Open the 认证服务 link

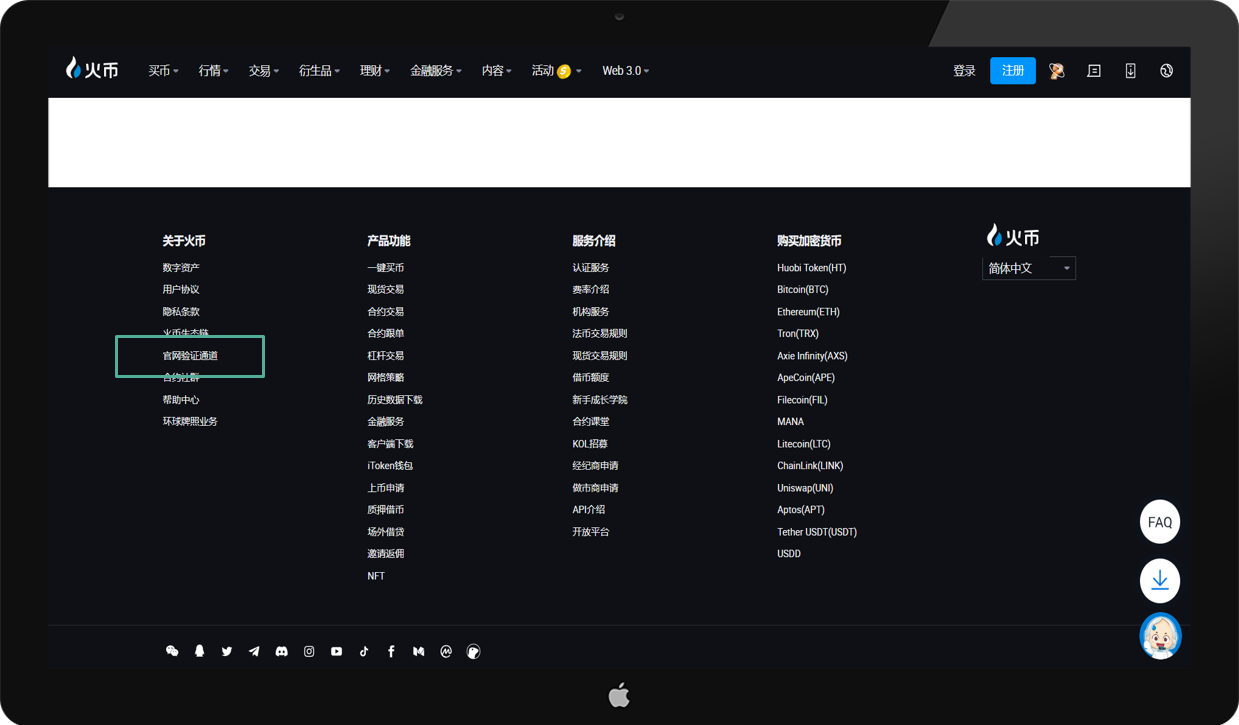[x=591, y=268]
